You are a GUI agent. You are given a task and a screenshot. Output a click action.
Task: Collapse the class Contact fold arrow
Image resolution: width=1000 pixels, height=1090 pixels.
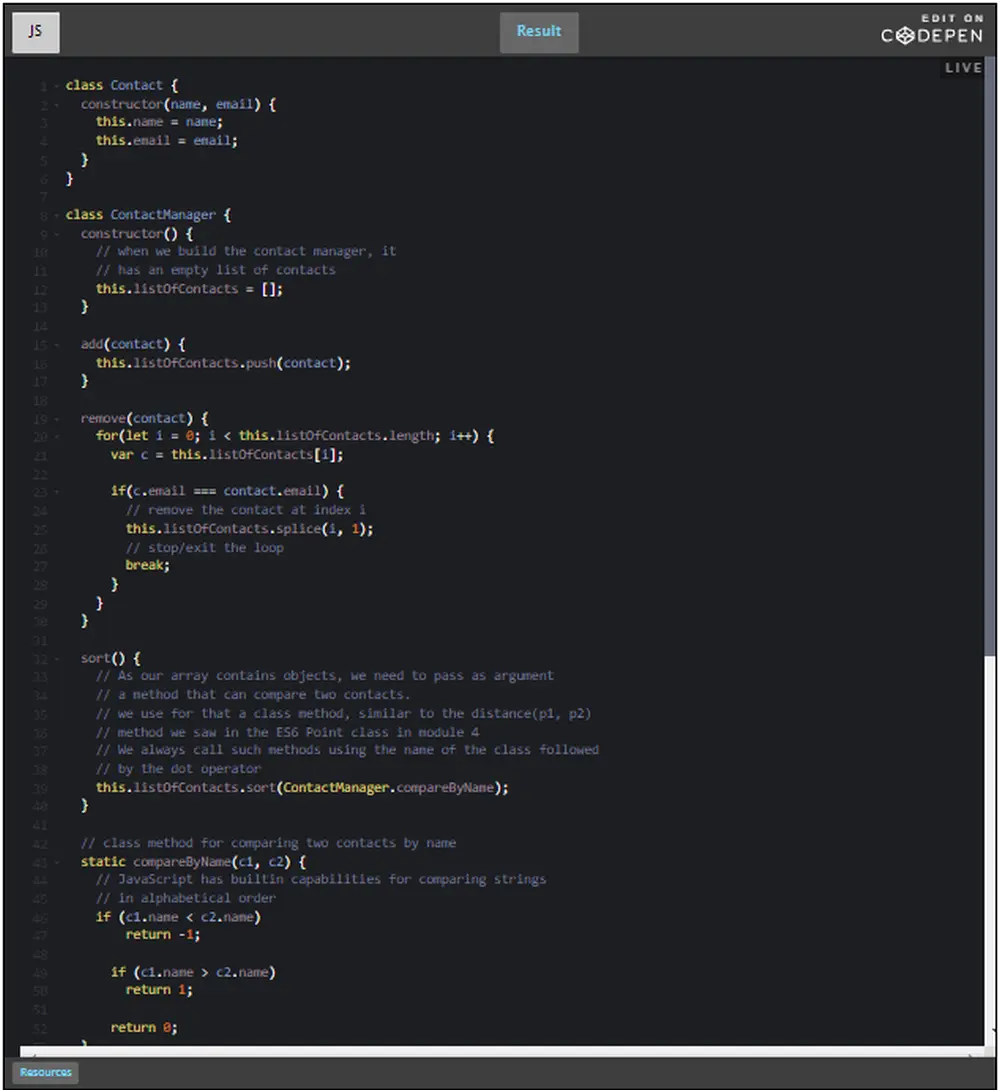click(56, 86)
